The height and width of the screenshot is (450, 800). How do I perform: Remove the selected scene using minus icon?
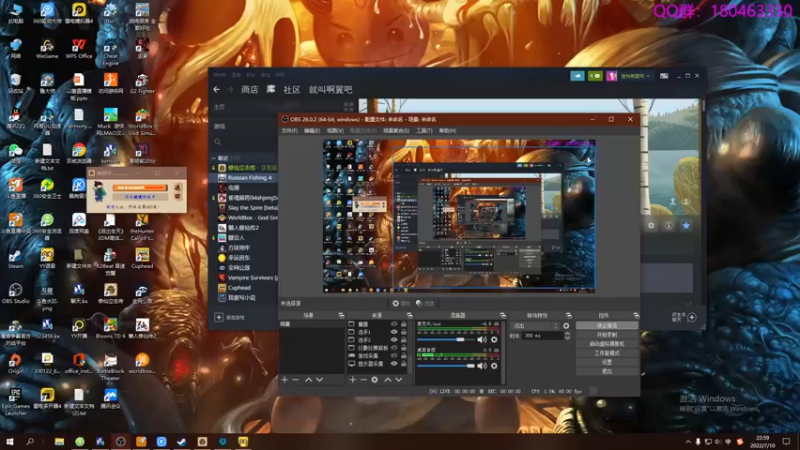point(295,380)
